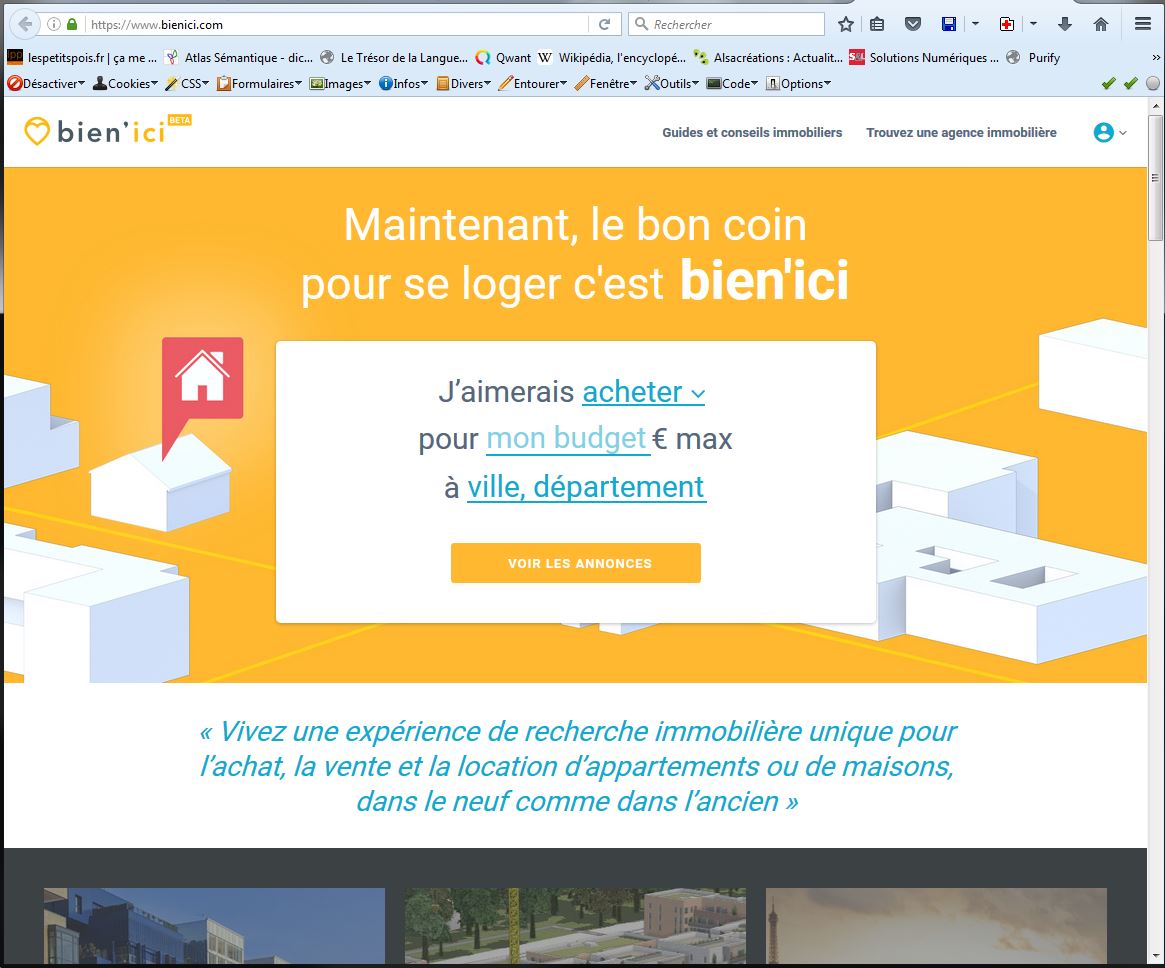Click Trouvez une agence immobilière link
Screen dimensions: 1165x968
961,132
